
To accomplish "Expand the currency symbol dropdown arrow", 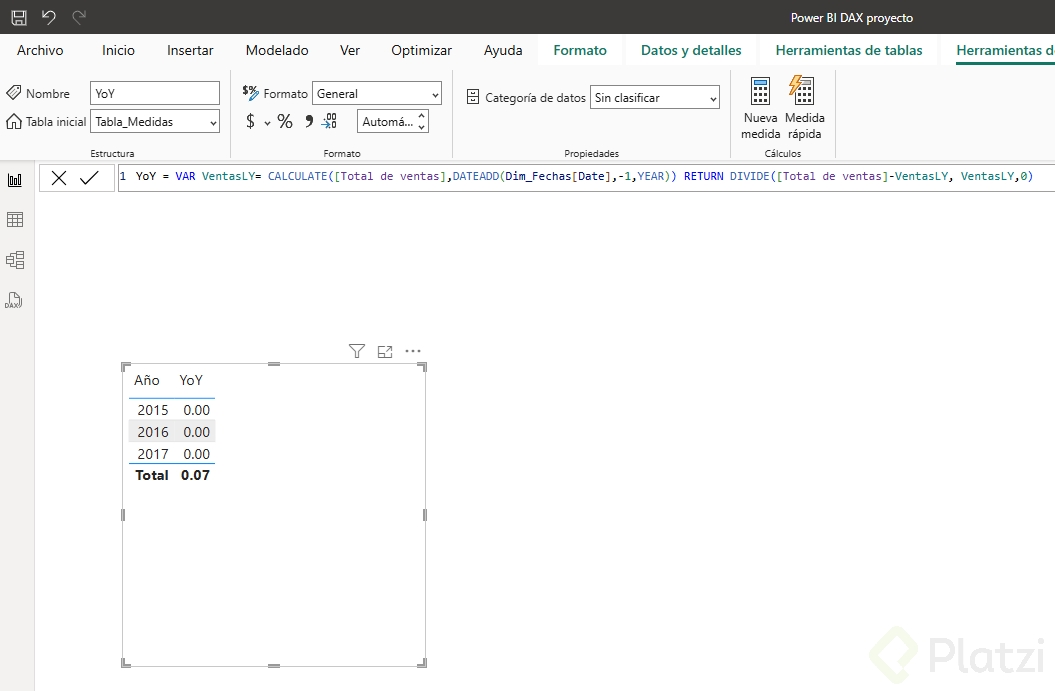I will pyautogui.click(x=267, y=122).
